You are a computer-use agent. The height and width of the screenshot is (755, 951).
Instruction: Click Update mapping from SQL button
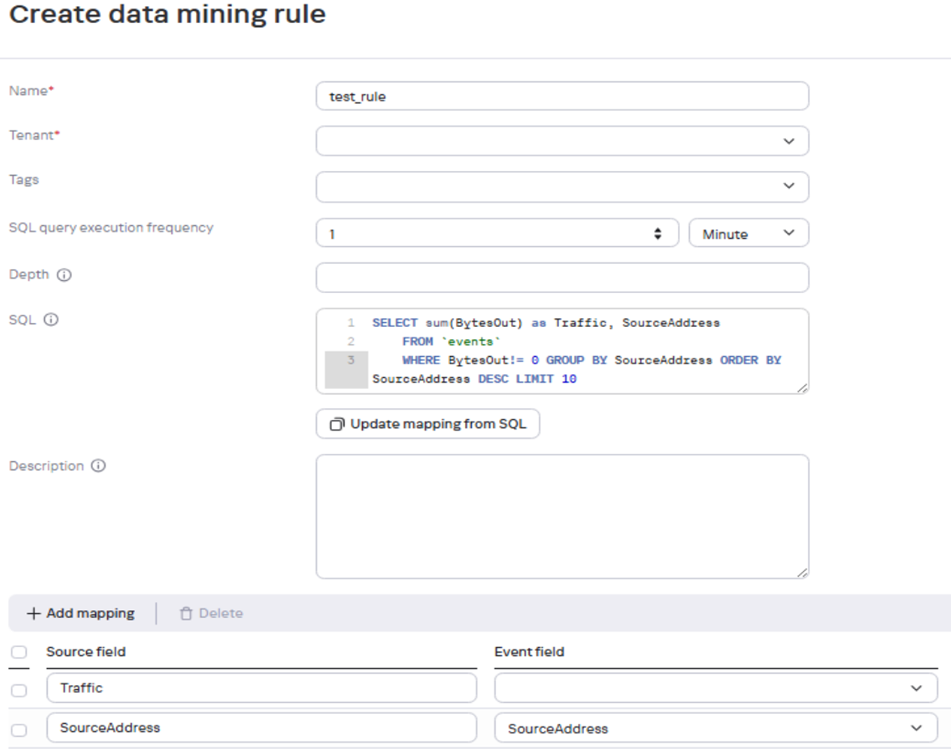(x=428, y=424)
